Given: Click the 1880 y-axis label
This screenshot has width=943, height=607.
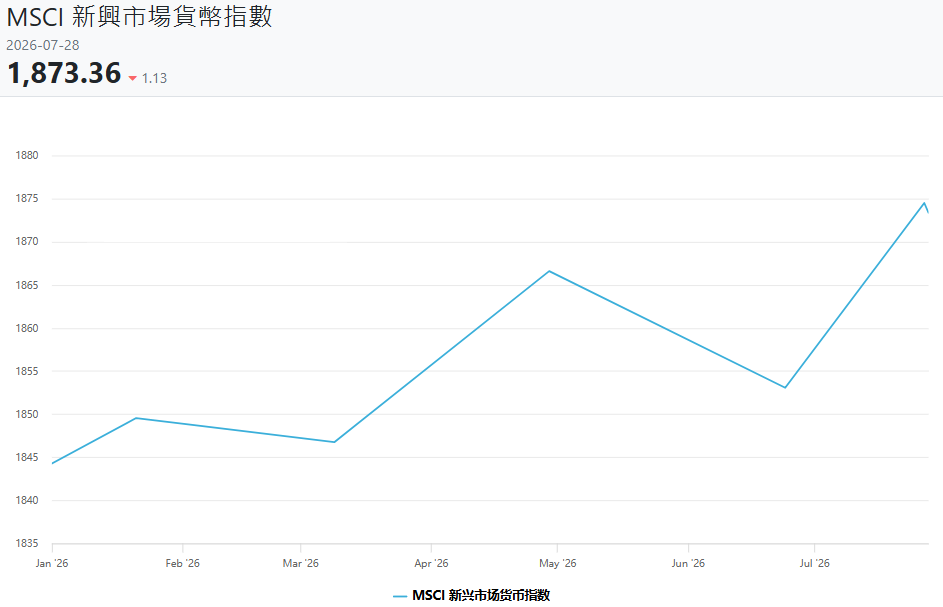Looking at the screenshot, I should 27,155.
